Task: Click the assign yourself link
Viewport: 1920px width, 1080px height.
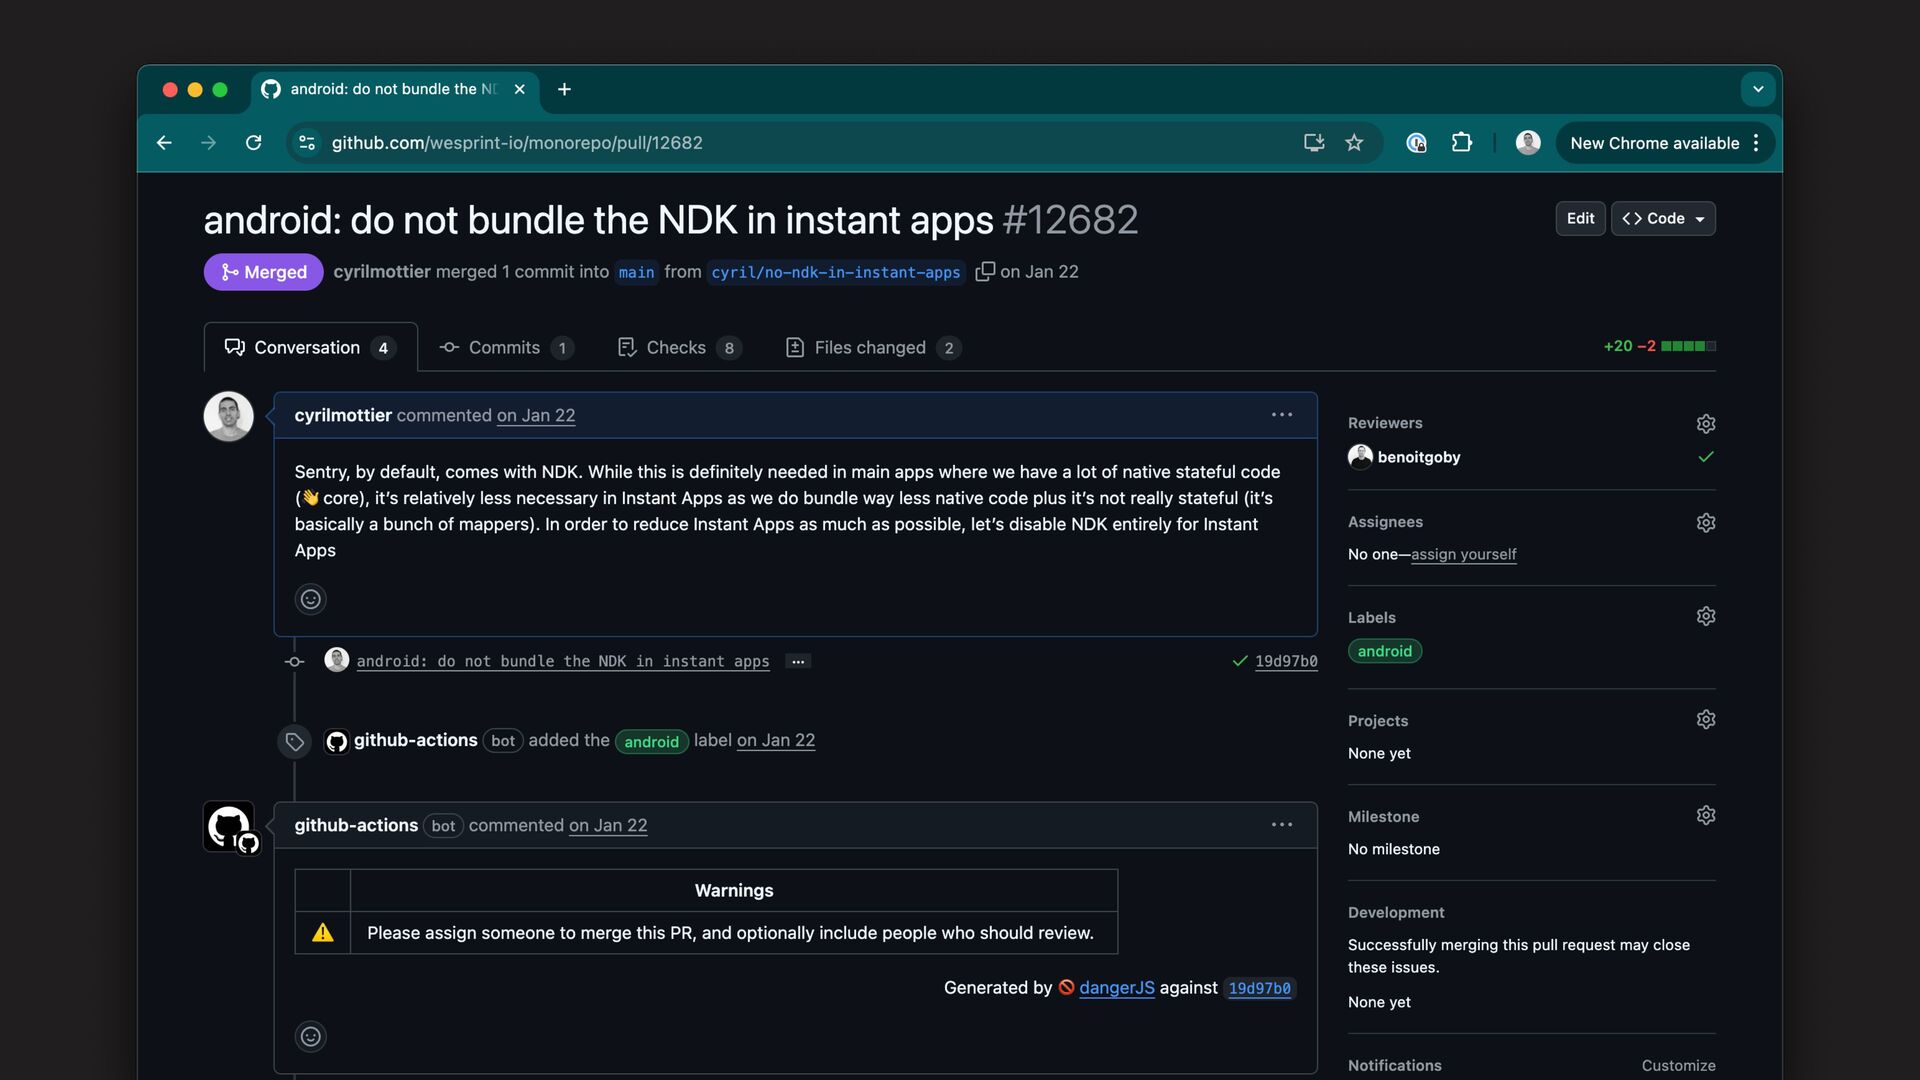Action: click(1463, 555)
